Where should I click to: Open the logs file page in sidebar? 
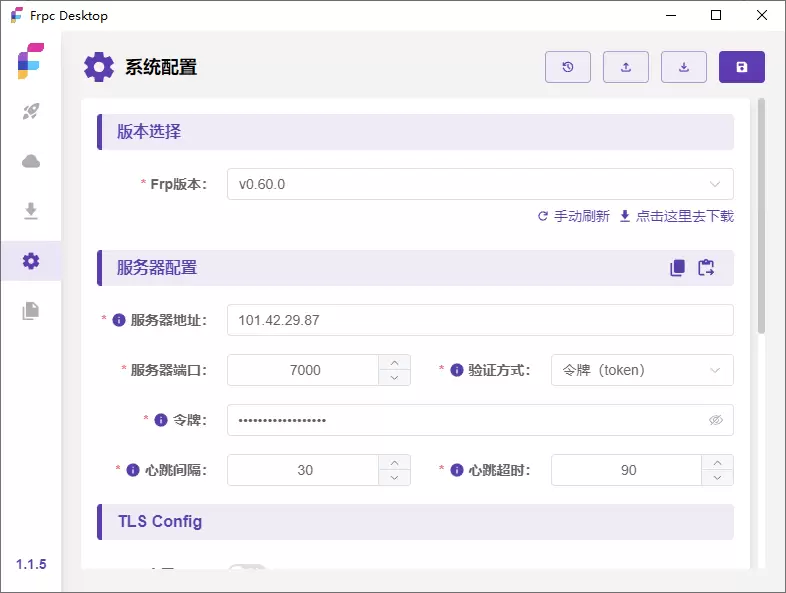tap(31, 311)
